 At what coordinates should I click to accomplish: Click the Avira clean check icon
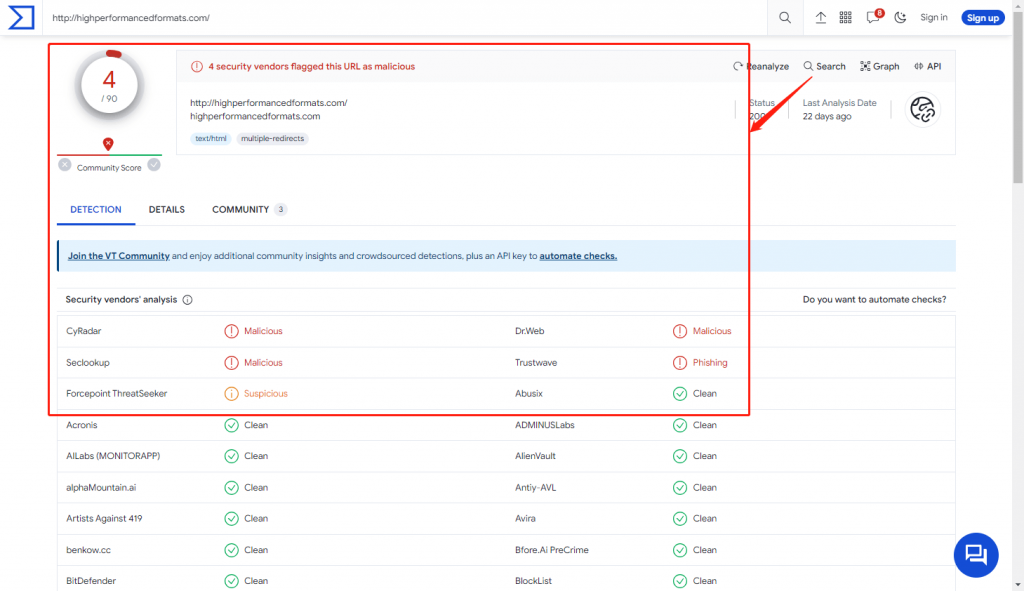[680, 519]
